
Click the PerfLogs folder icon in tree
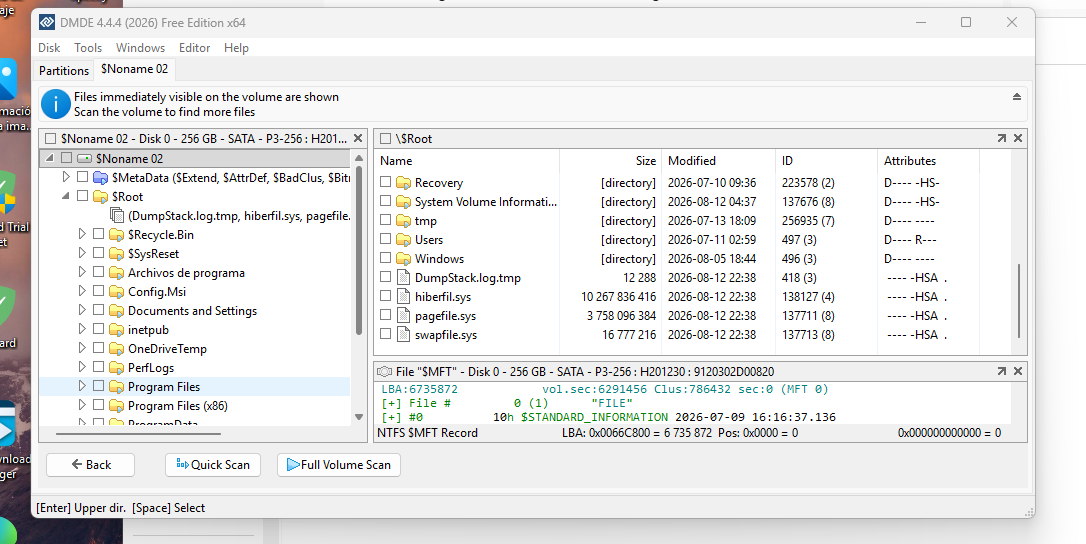tap(116, 368)
